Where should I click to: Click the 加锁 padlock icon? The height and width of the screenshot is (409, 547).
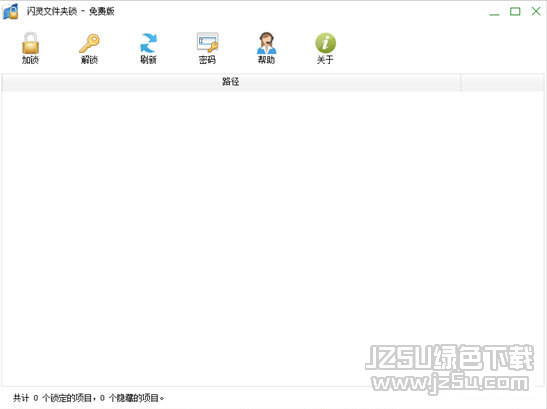pyautogui.click(x=30, y=43)
